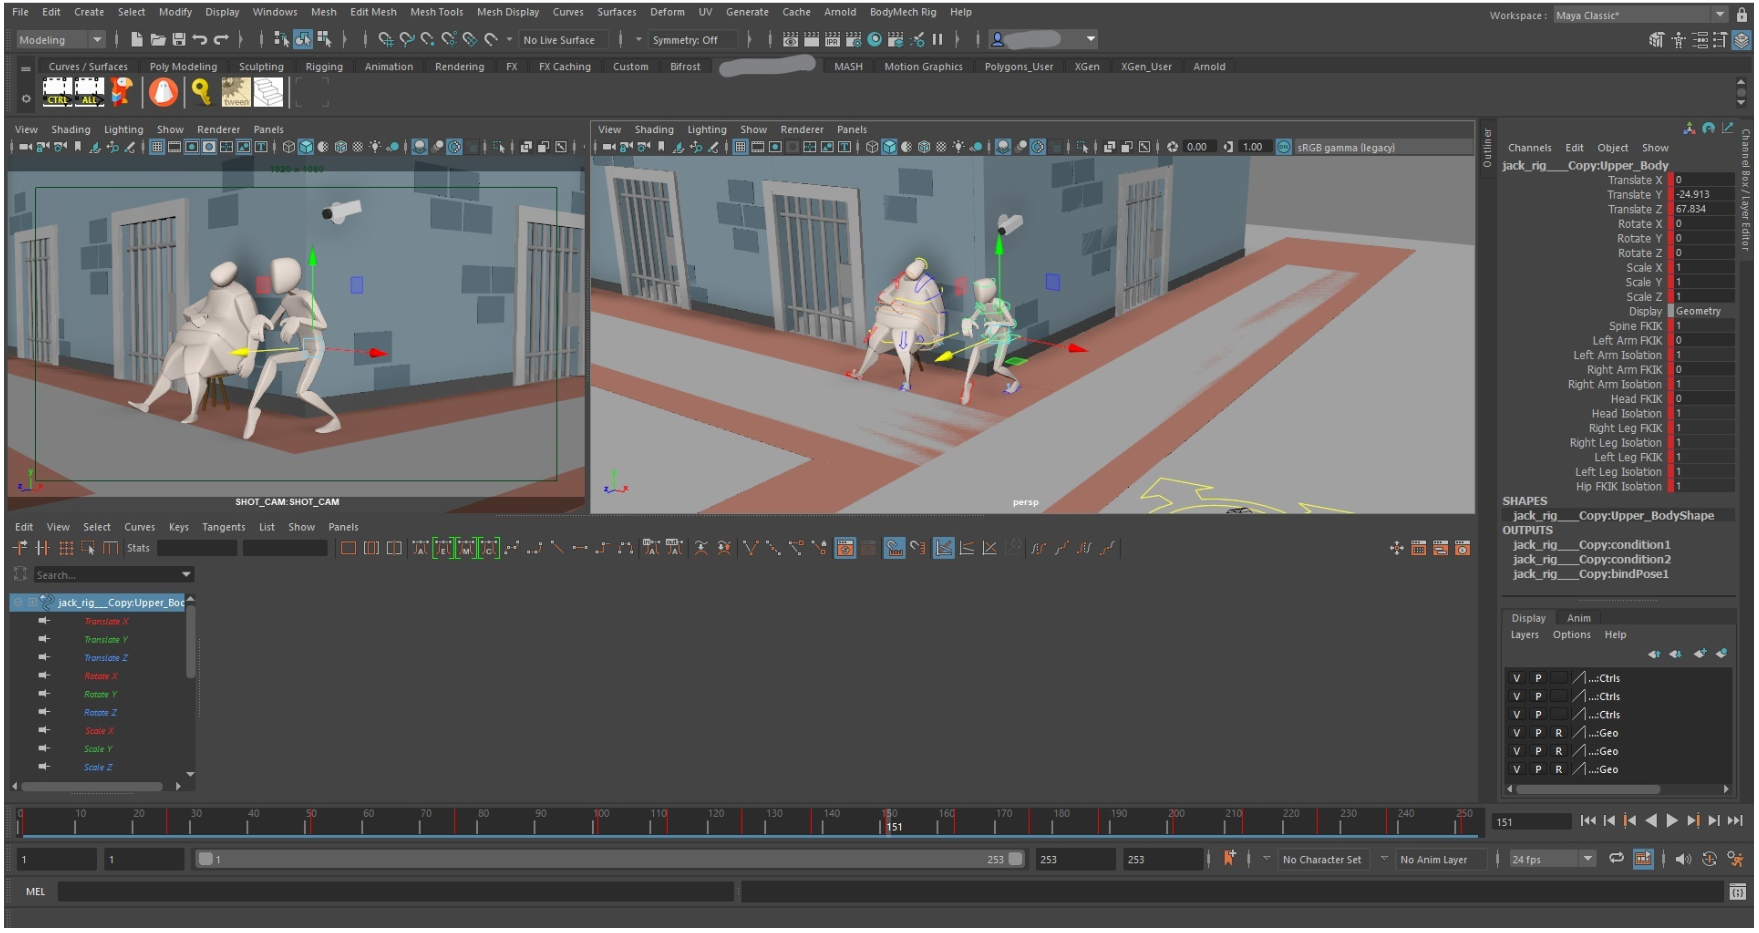Open the Modeling menu set dropdown
Image resolution: width=1759 pixels, height=933 pixels.
(x=61, y=40)
